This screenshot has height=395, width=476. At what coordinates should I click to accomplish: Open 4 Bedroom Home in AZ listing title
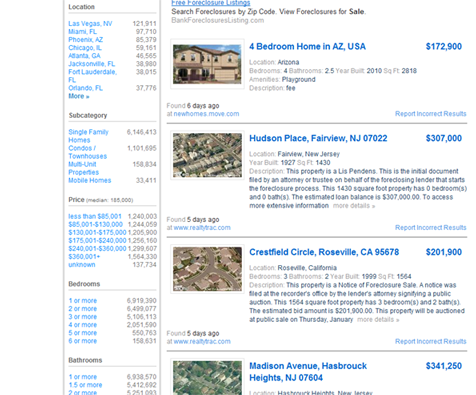307,46
